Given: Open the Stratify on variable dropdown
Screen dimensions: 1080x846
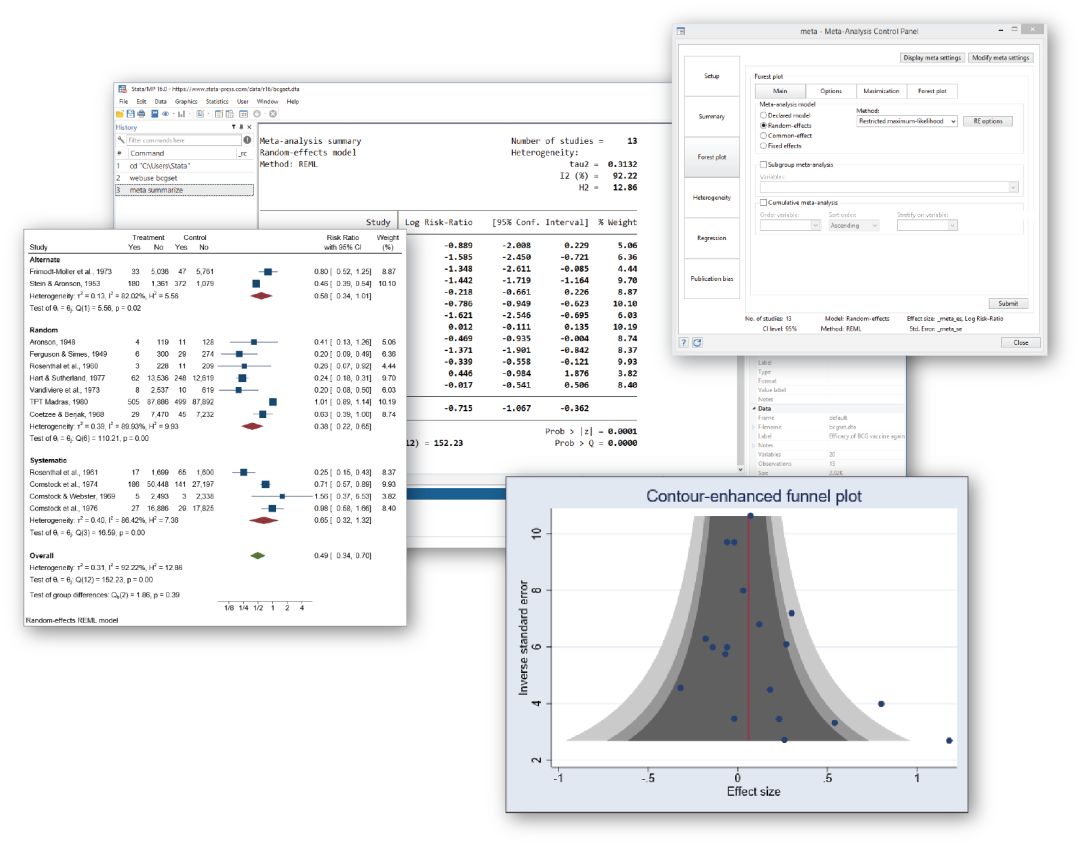Looking at the screenshot, I should point(927,225).
